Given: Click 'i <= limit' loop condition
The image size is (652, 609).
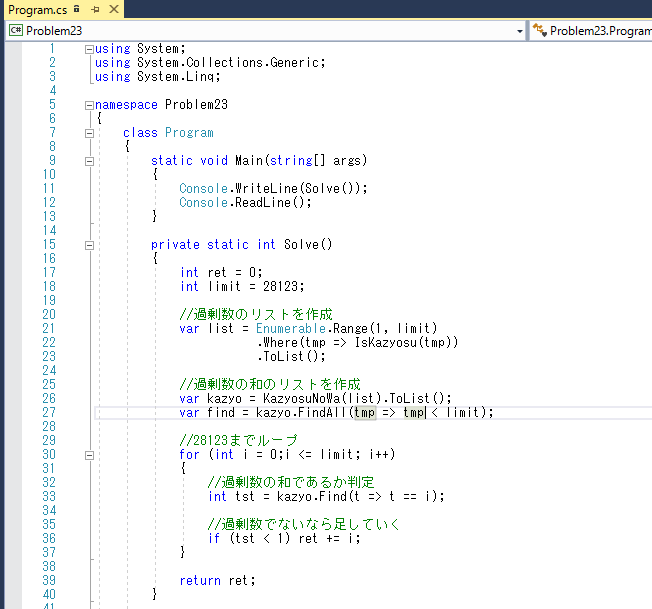Looking at the screenshot, I should tap(319, 454).
